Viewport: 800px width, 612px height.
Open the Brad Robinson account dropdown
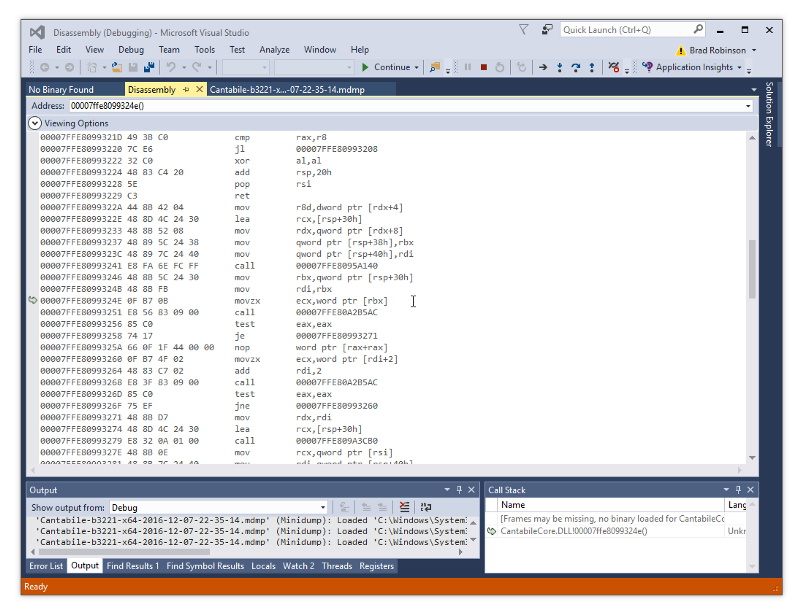click(754, 50)
